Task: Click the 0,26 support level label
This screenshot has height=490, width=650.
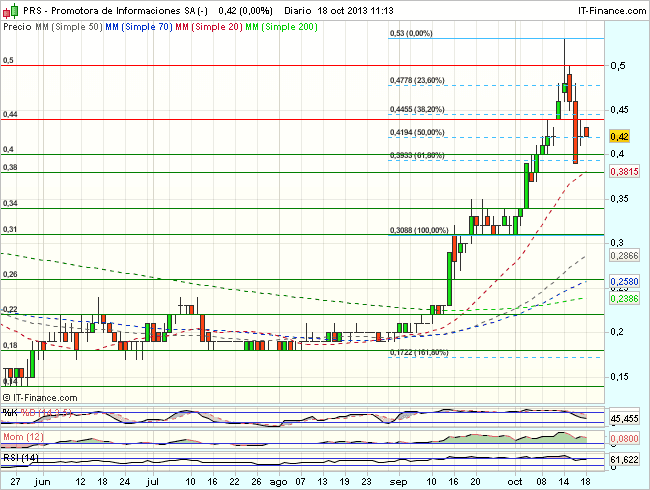Action: [x=10, y=274]
